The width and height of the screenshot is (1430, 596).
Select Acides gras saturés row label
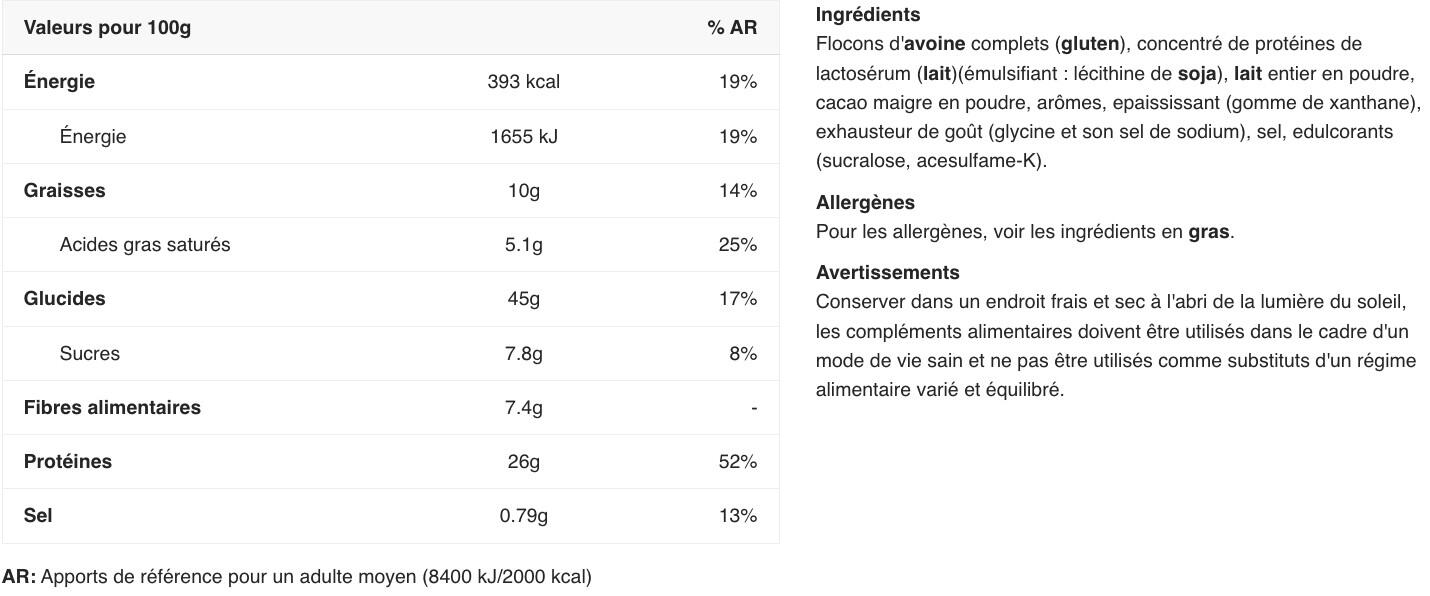tap(145, 244)
